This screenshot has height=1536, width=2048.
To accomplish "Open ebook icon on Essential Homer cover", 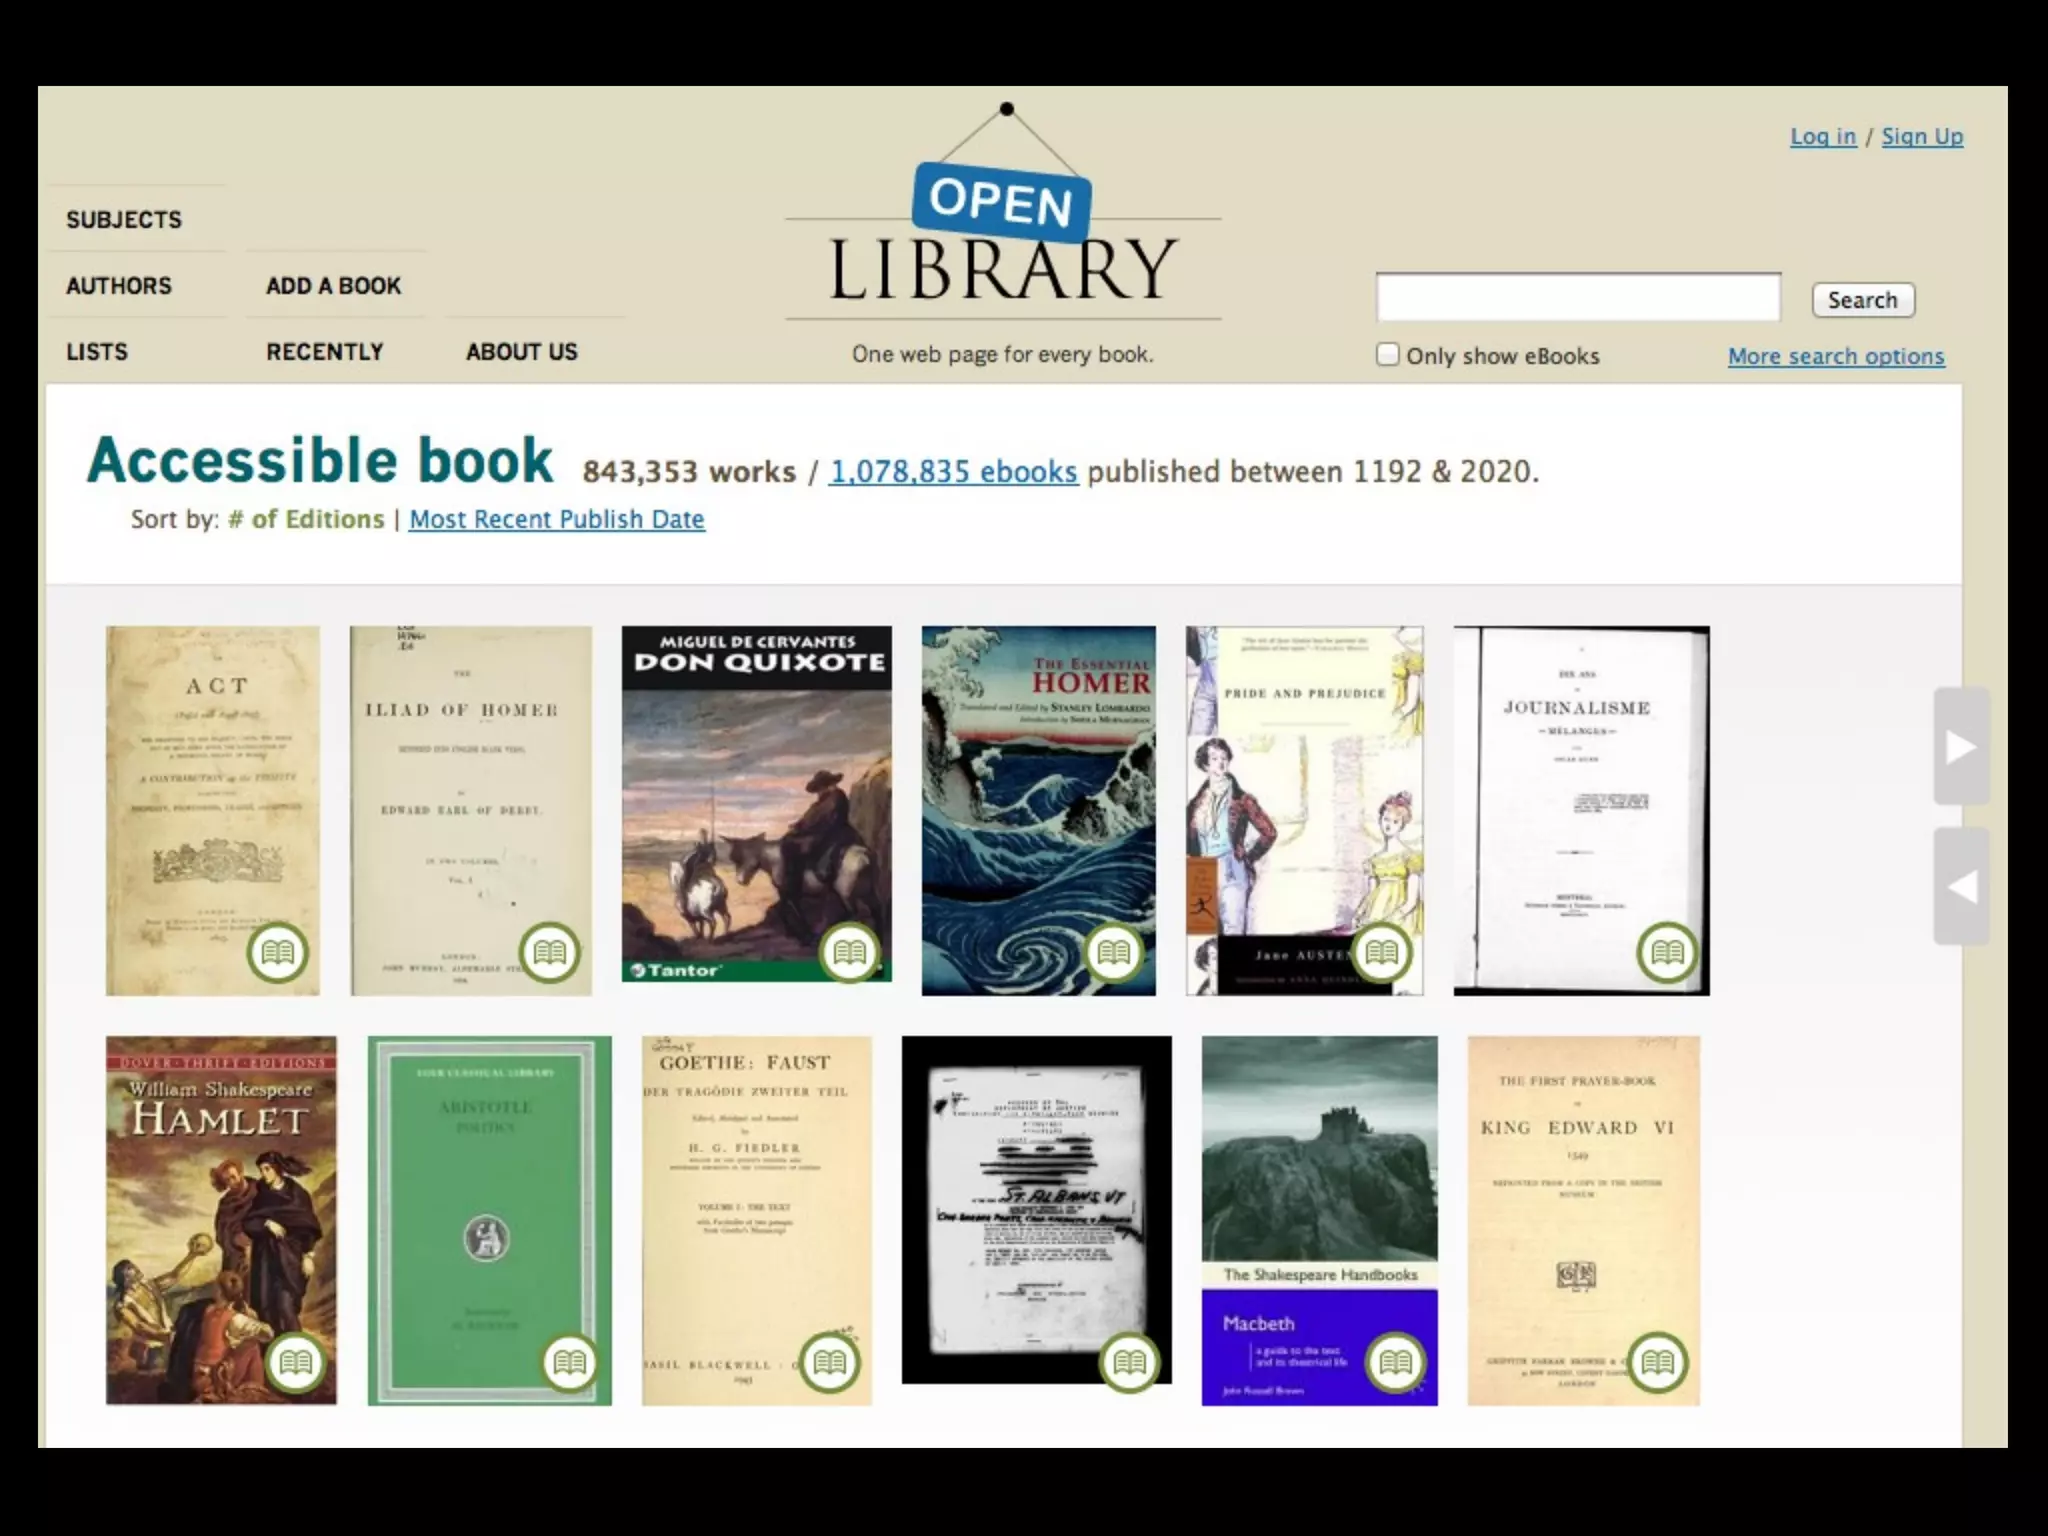I will [x=1113, y=952].
